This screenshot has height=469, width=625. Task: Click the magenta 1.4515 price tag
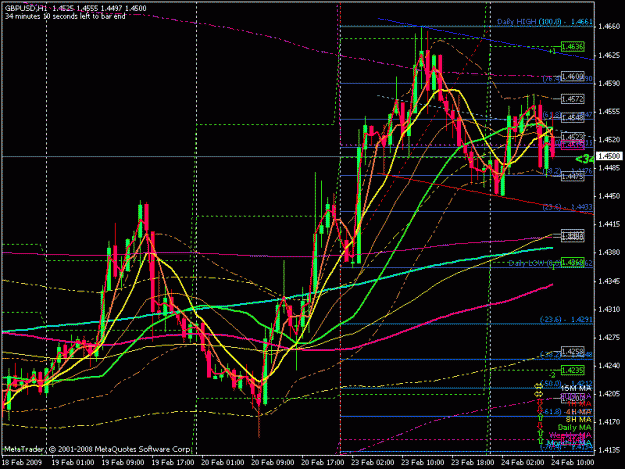coord(572,145)
